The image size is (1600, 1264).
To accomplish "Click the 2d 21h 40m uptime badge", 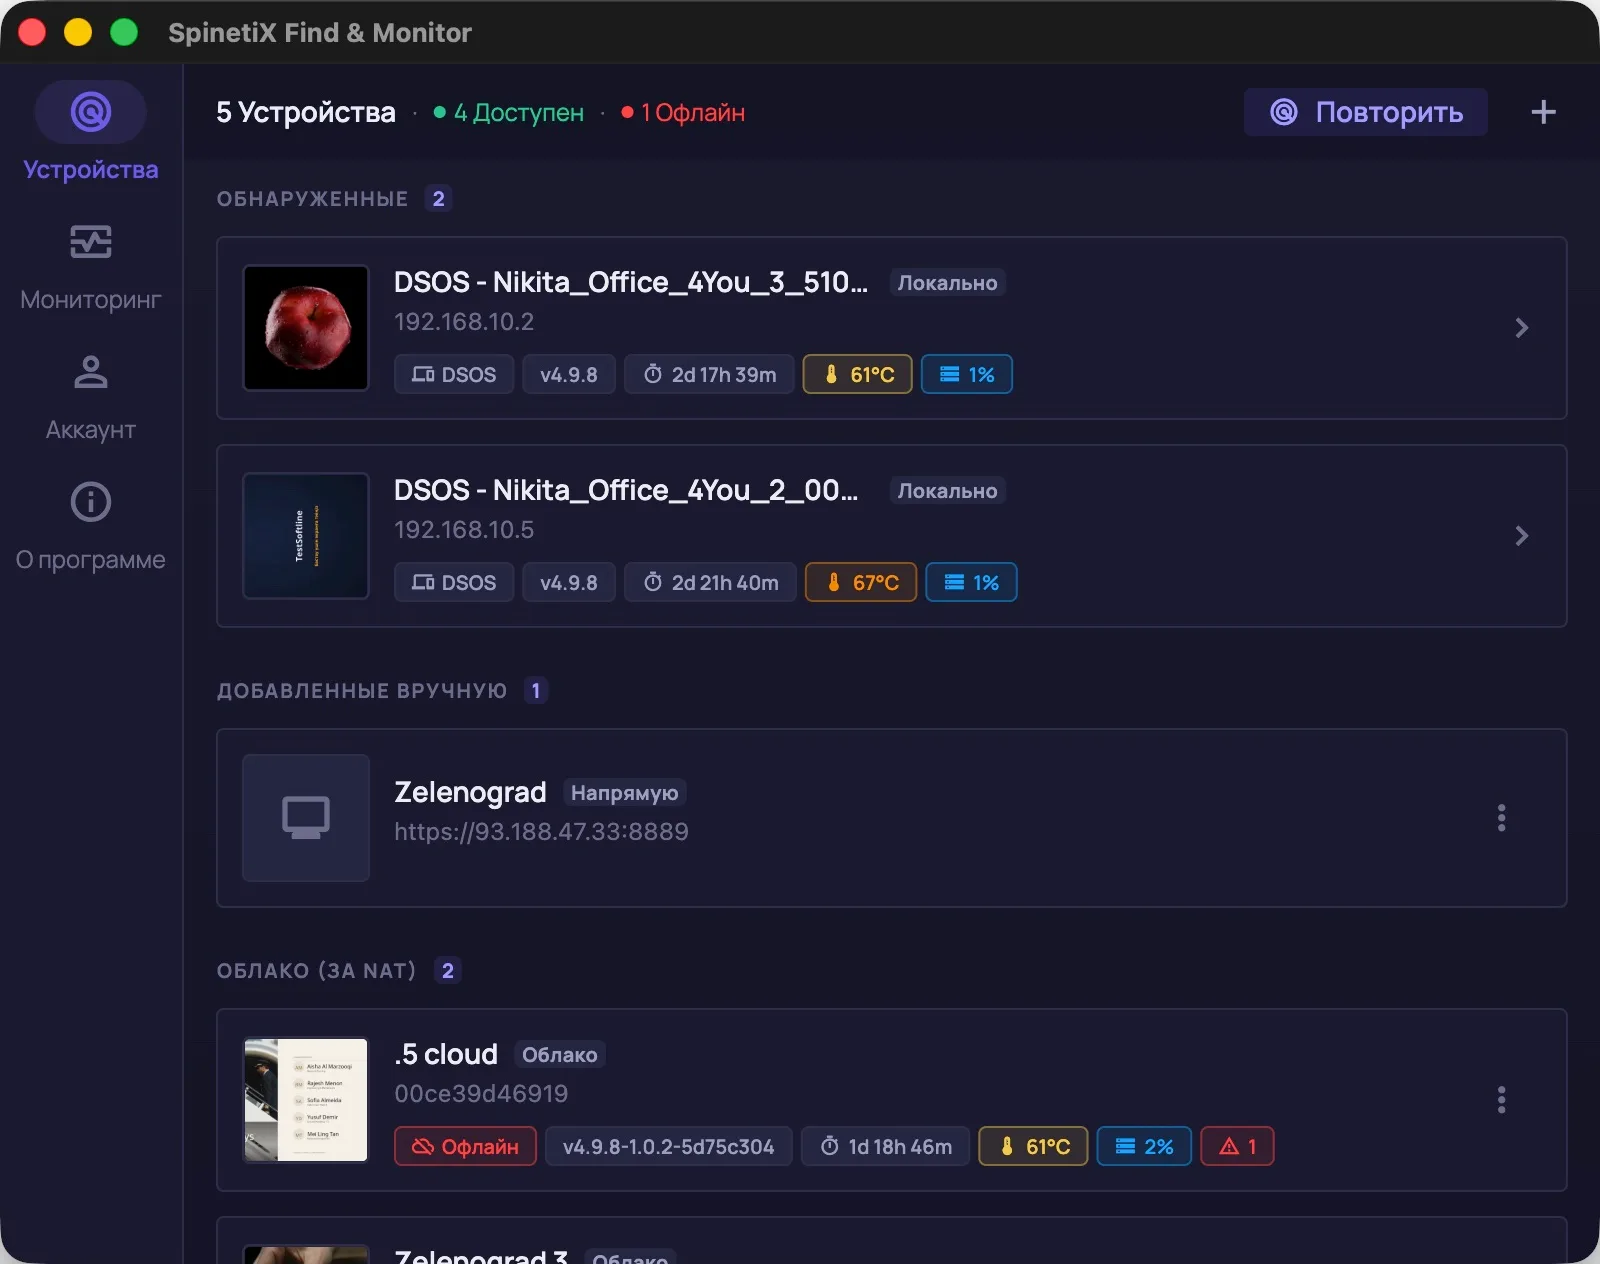I will click(710, 583).
